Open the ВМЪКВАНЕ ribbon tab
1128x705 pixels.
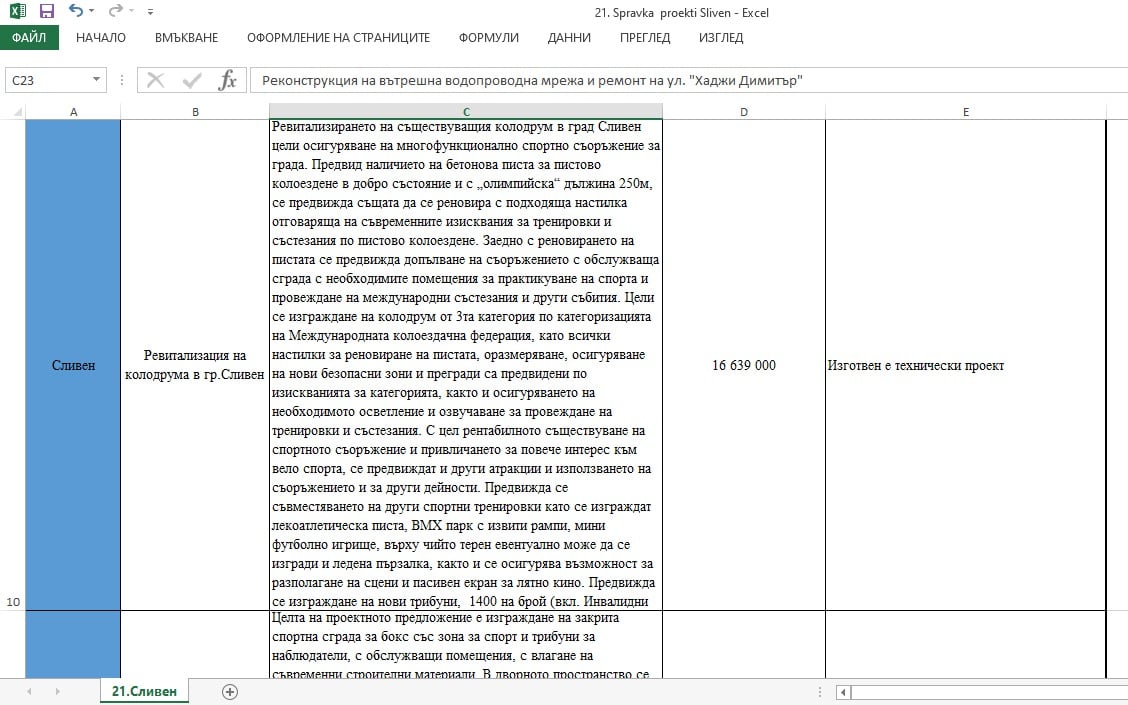[x=186, y=38]
